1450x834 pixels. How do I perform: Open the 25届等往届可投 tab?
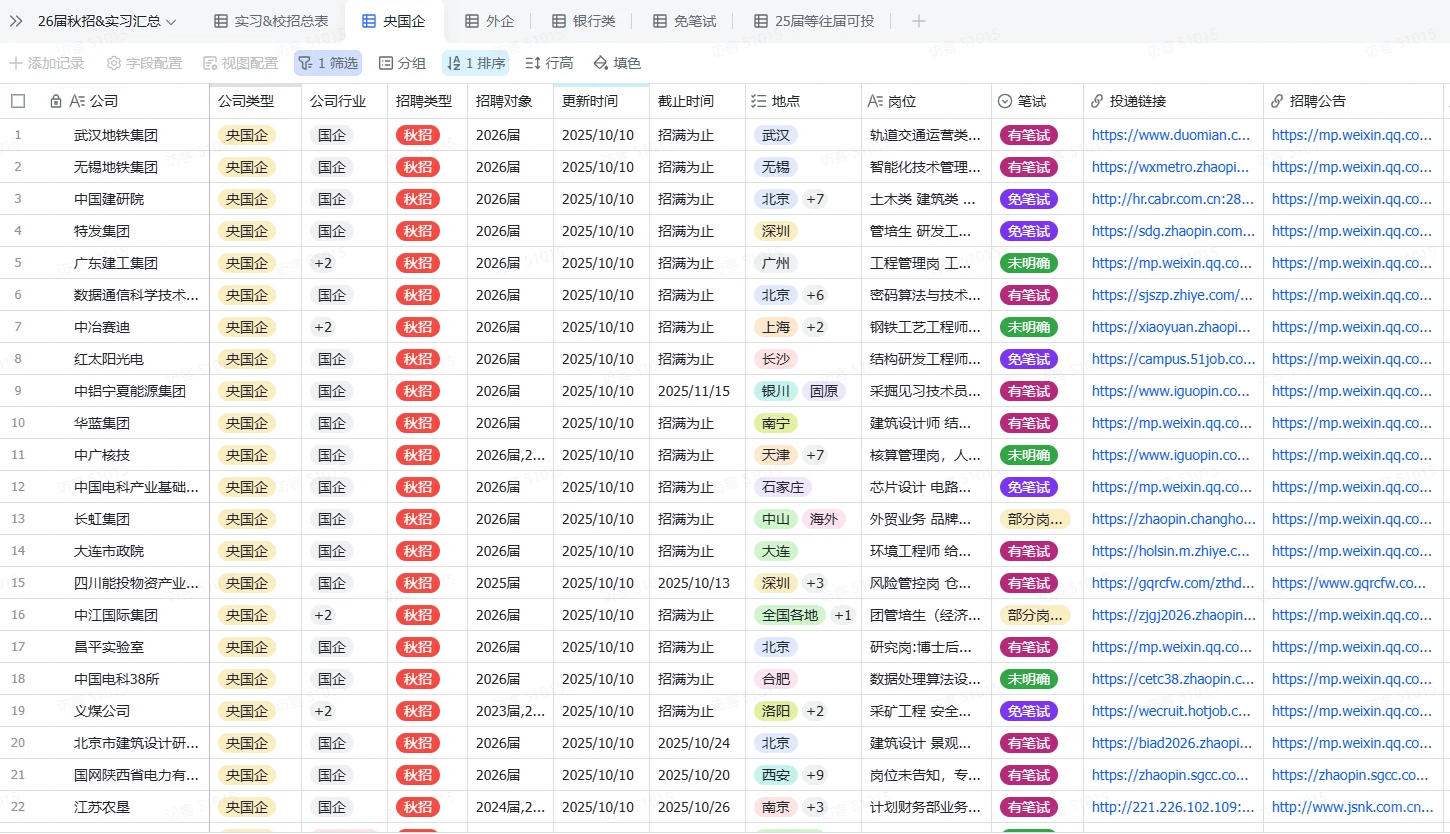coord(814,21)
